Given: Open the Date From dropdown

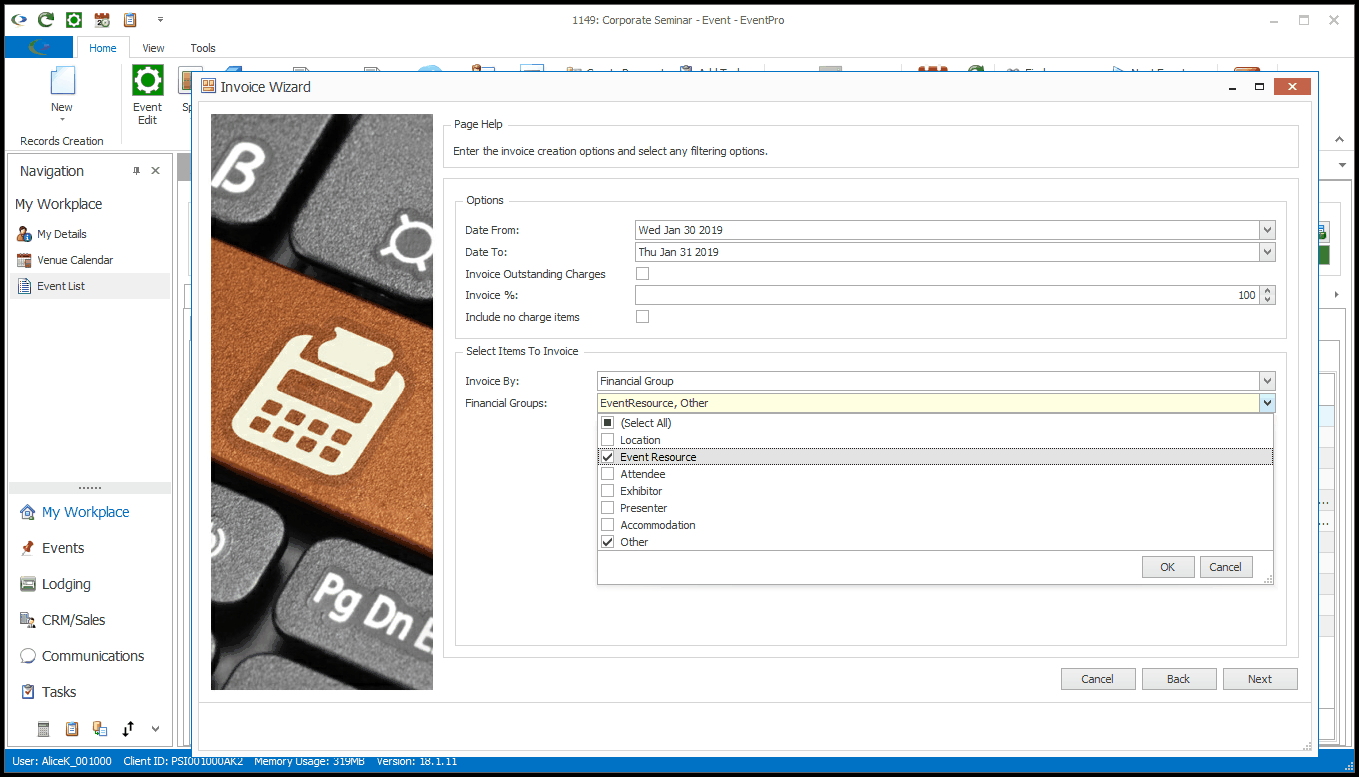Looking at the screenshot, I should 1268,230.
